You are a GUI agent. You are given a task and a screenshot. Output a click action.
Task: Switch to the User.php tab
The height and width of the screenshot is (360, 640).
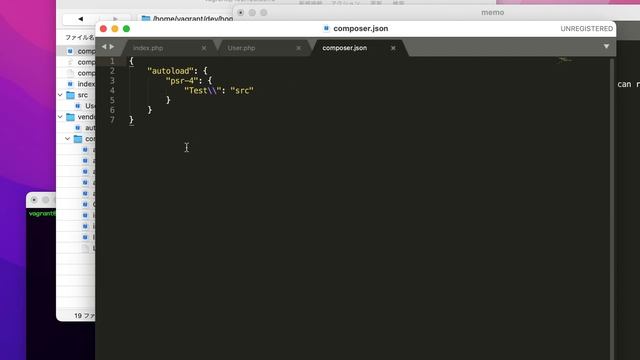pos(241,48)
